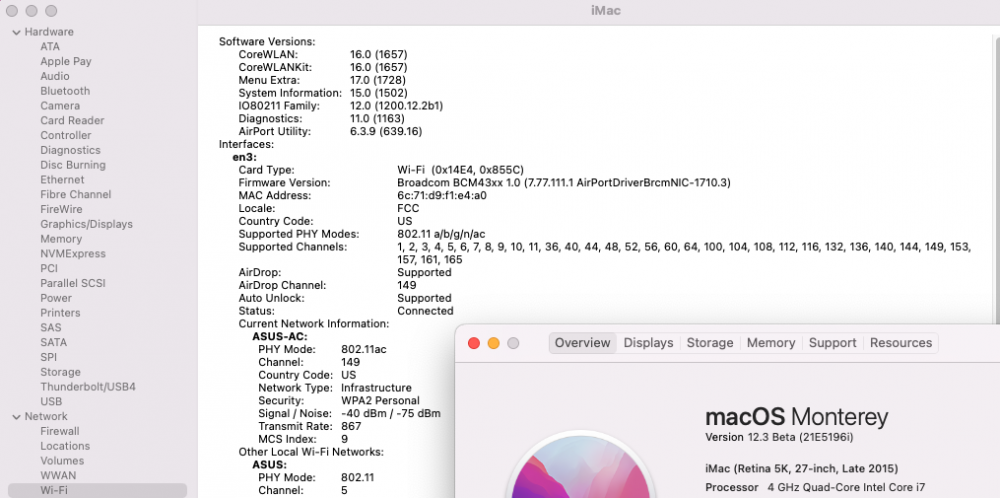Viewport: 1000px width, 498px height.
Task: Open Ethernet in the sidebar
Action: point(62,179)
